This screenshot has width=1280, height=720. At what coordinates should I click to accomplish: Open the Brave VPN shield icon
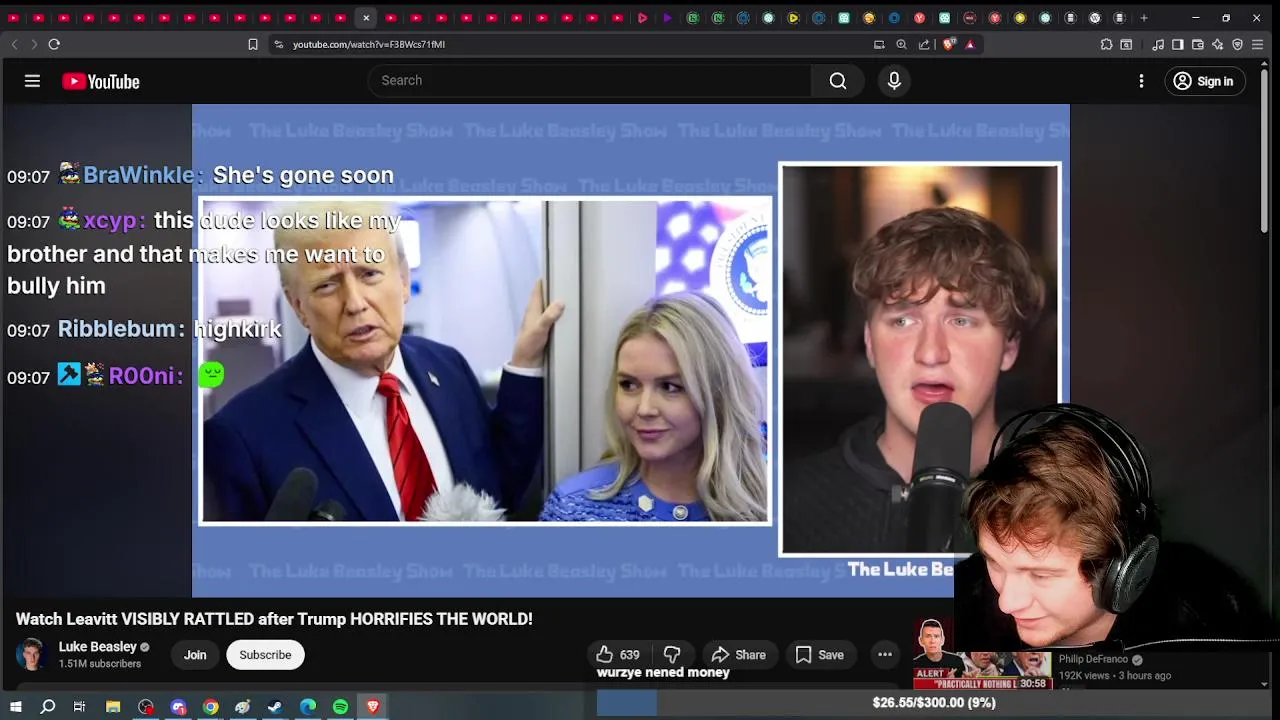tap(1238, 44)
